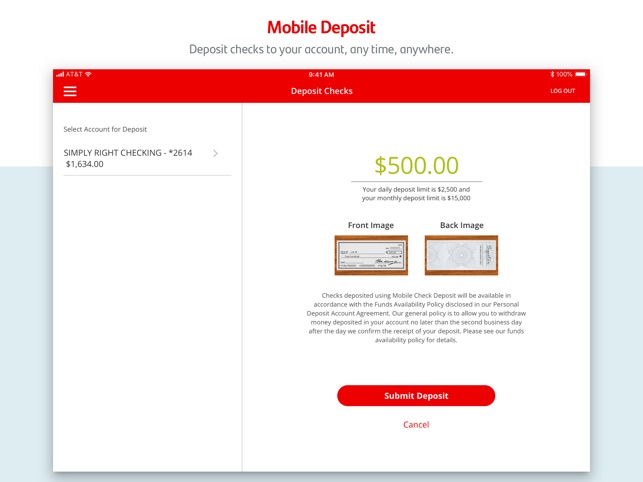Click the AT&T carrier label
Image resolution: width=643 pixels, height=482 pixels.
click(x=74, y=74)
